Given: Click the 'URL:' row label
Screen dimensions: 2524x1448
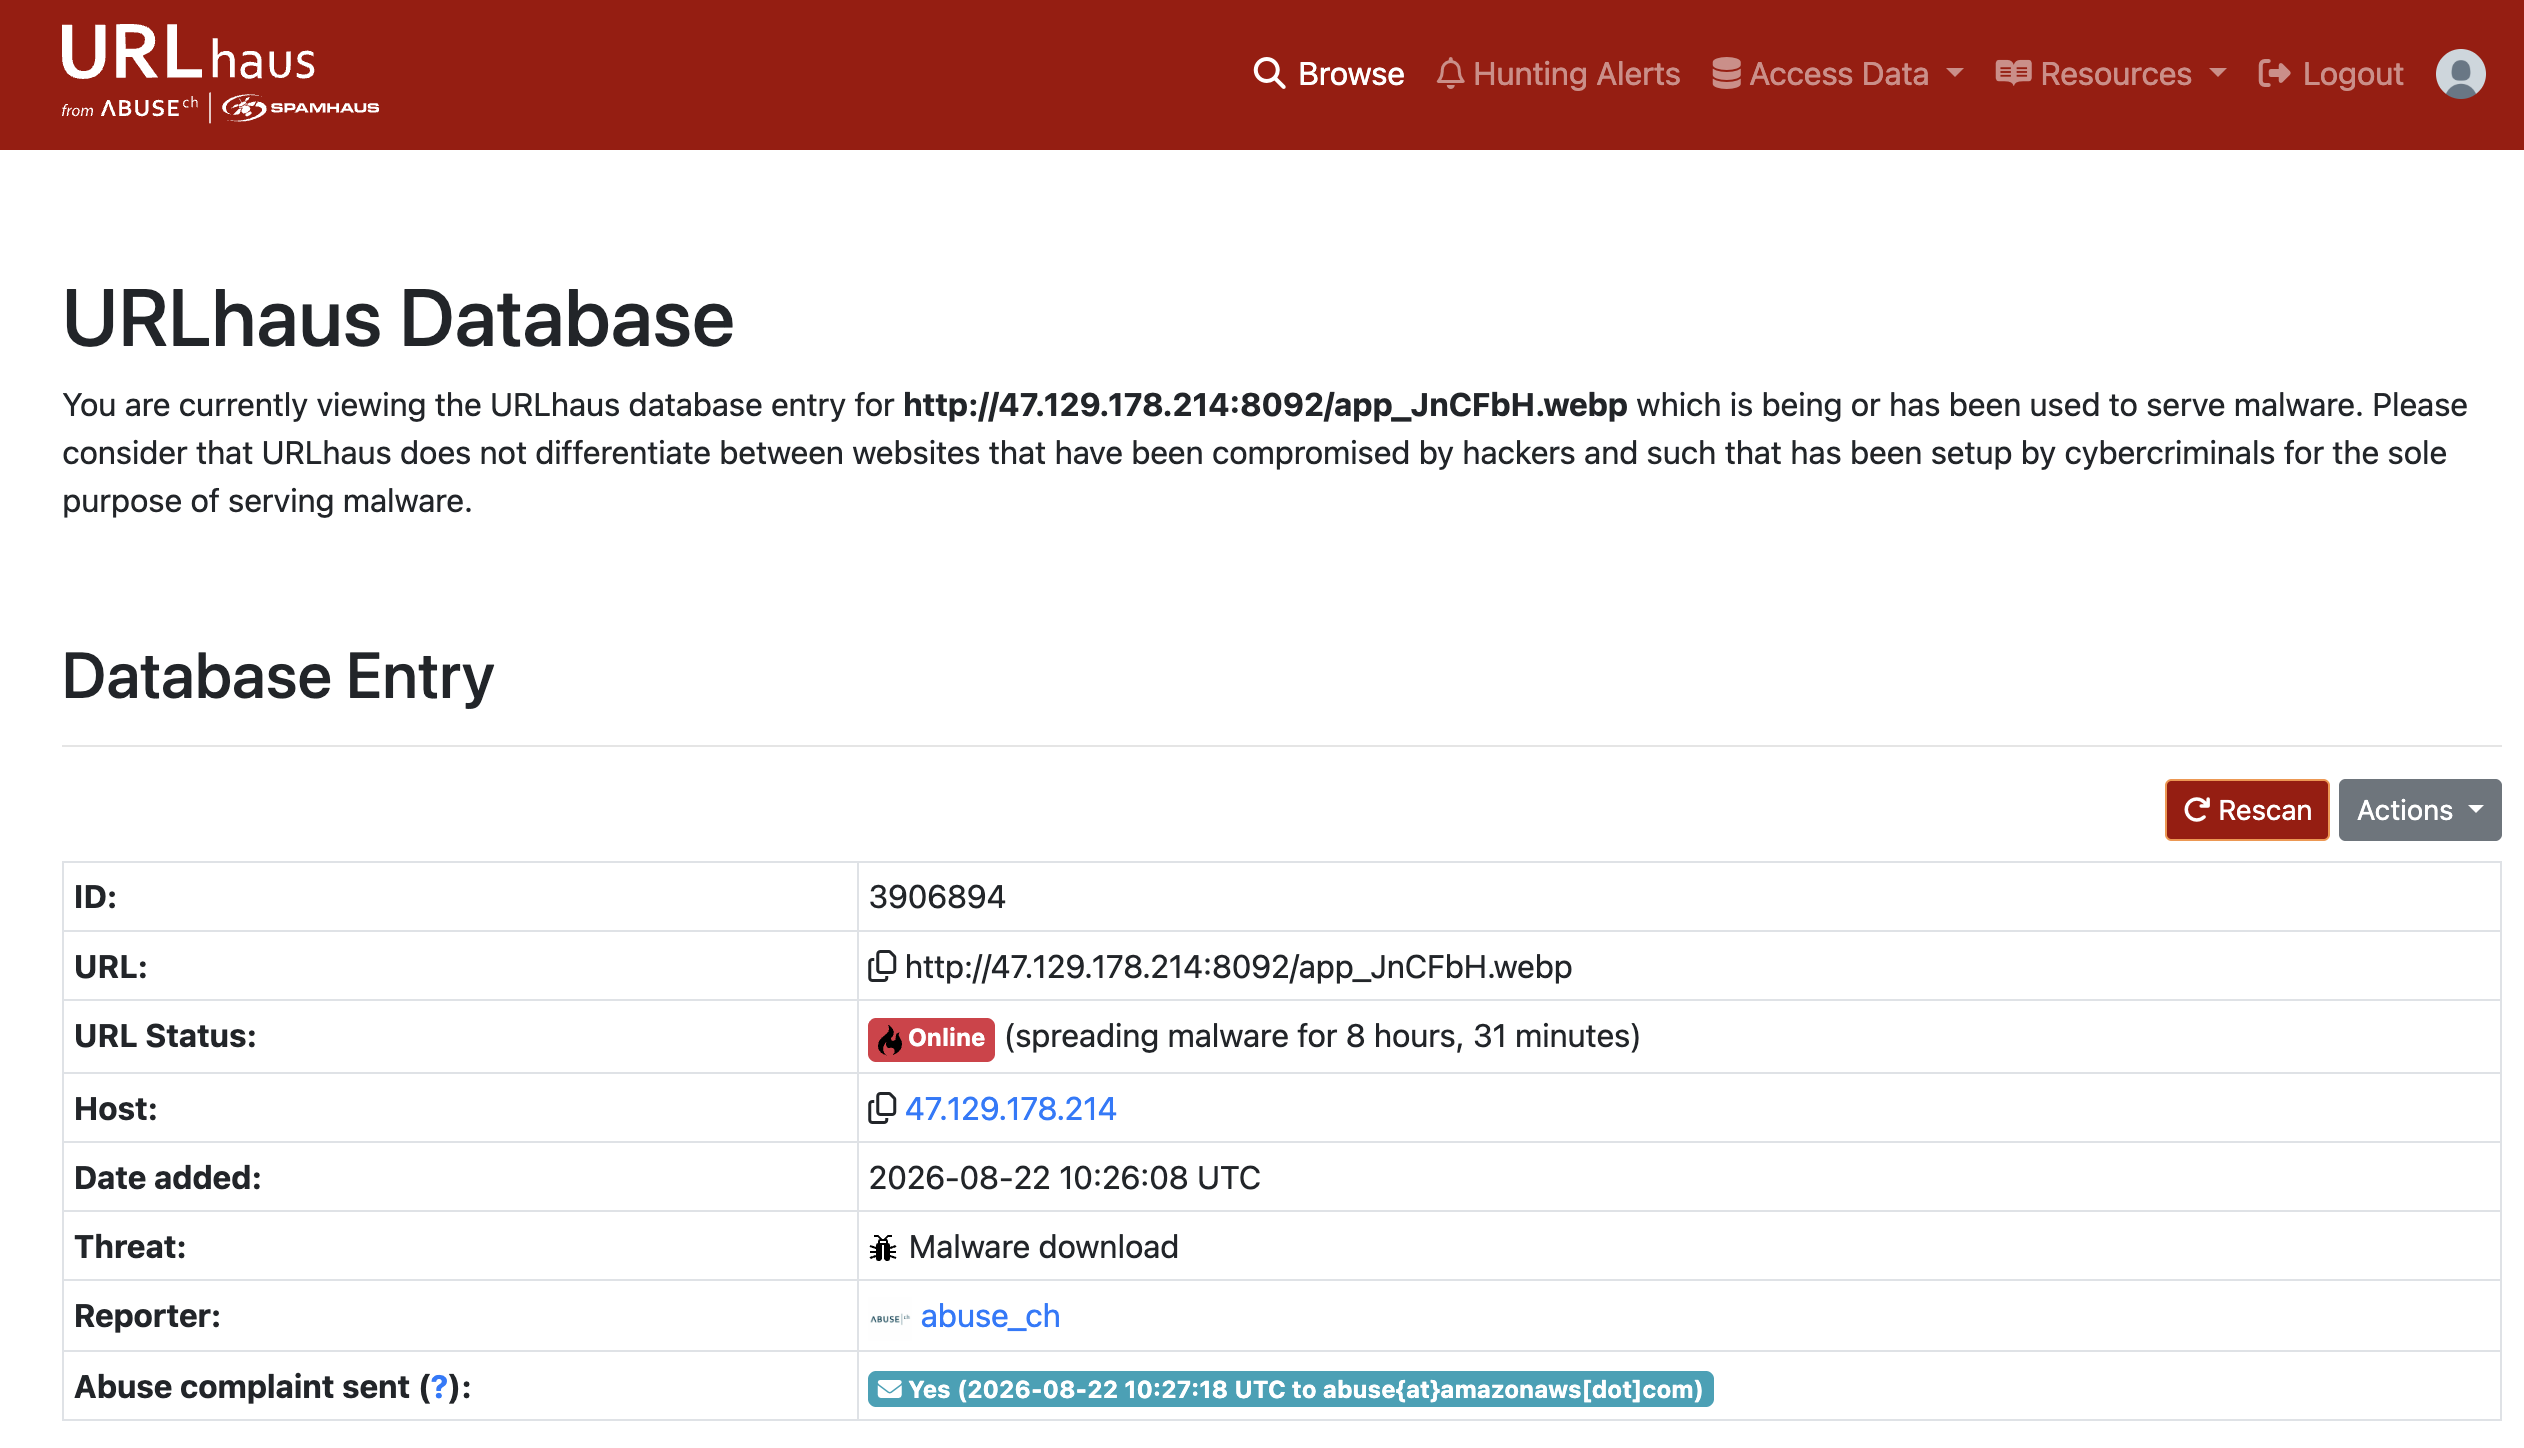Looking at the screenshot, I should coord(110,967).
